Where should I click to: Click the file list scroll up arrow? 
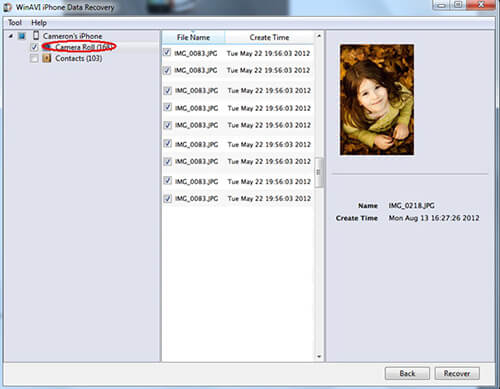tap(319, 36)
